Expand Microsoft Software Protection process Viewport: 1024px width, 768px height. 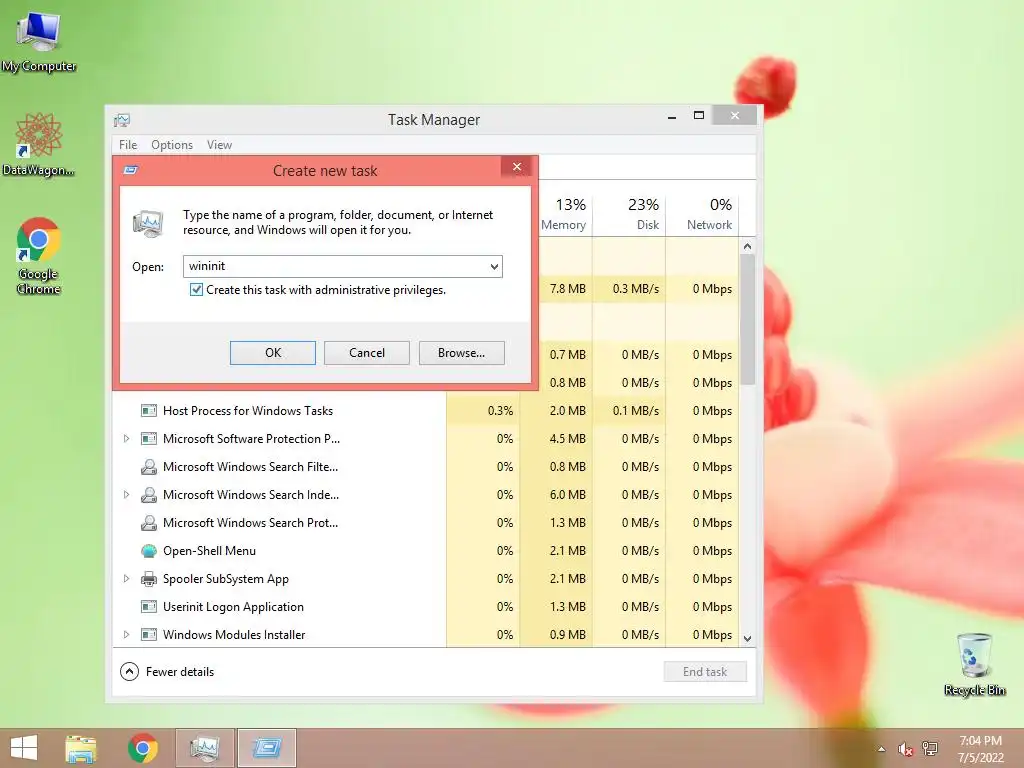(x=127, y=439)
